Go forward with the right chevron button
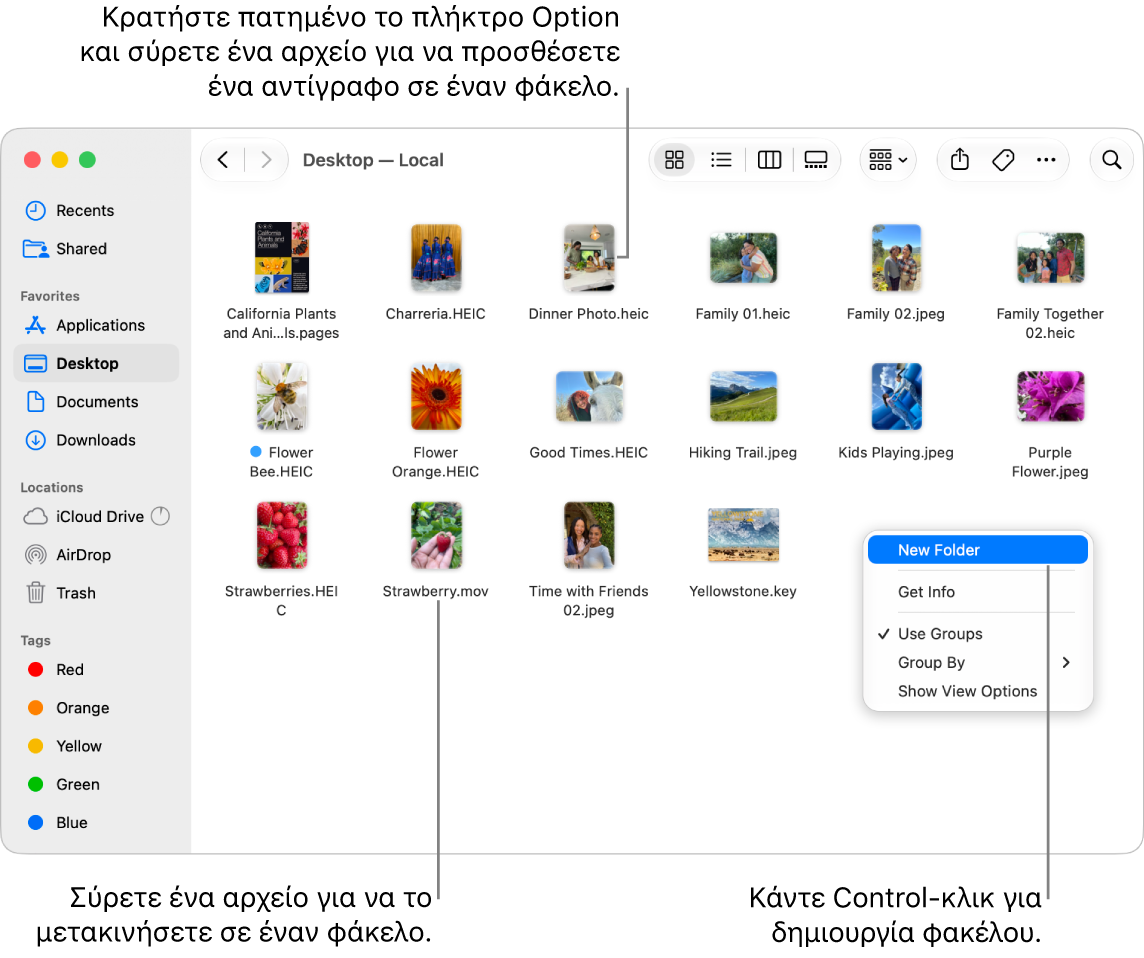 point(266,160)
